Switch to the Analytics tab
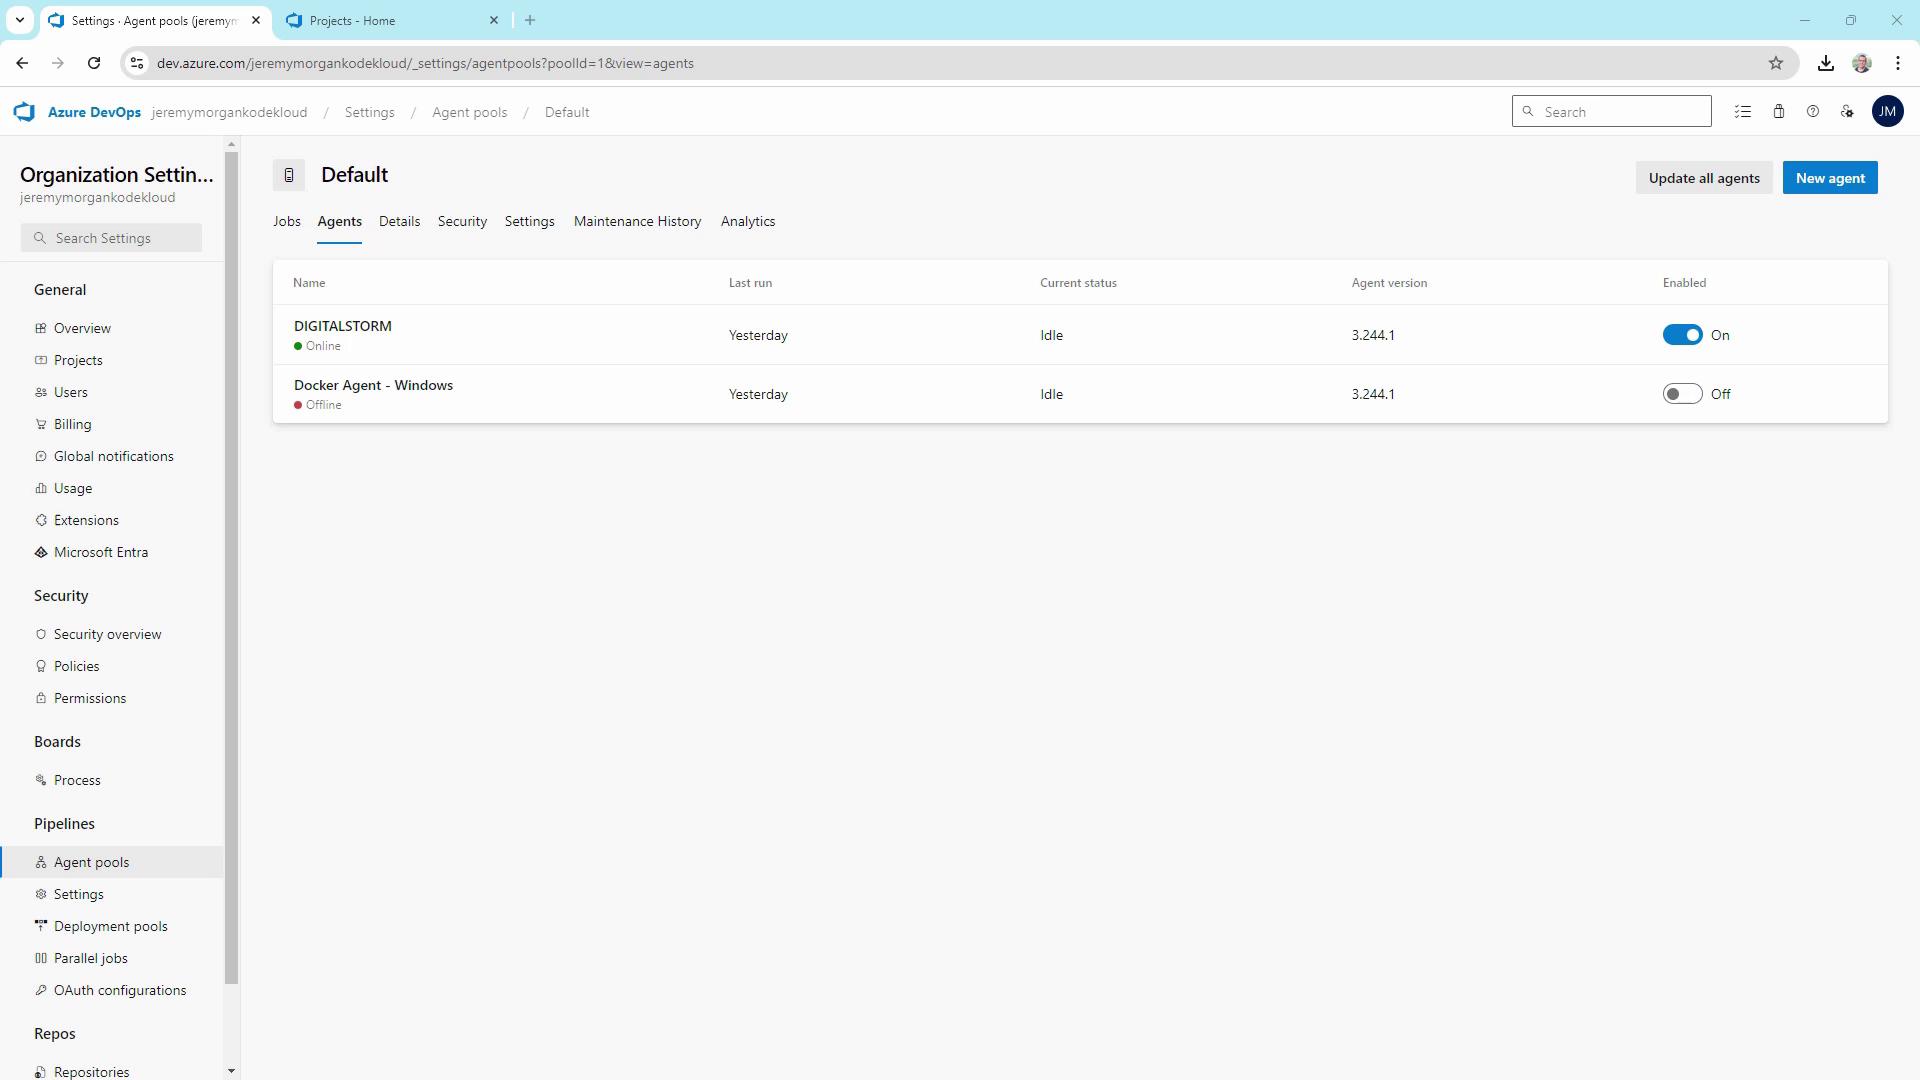 coord(747,221)
